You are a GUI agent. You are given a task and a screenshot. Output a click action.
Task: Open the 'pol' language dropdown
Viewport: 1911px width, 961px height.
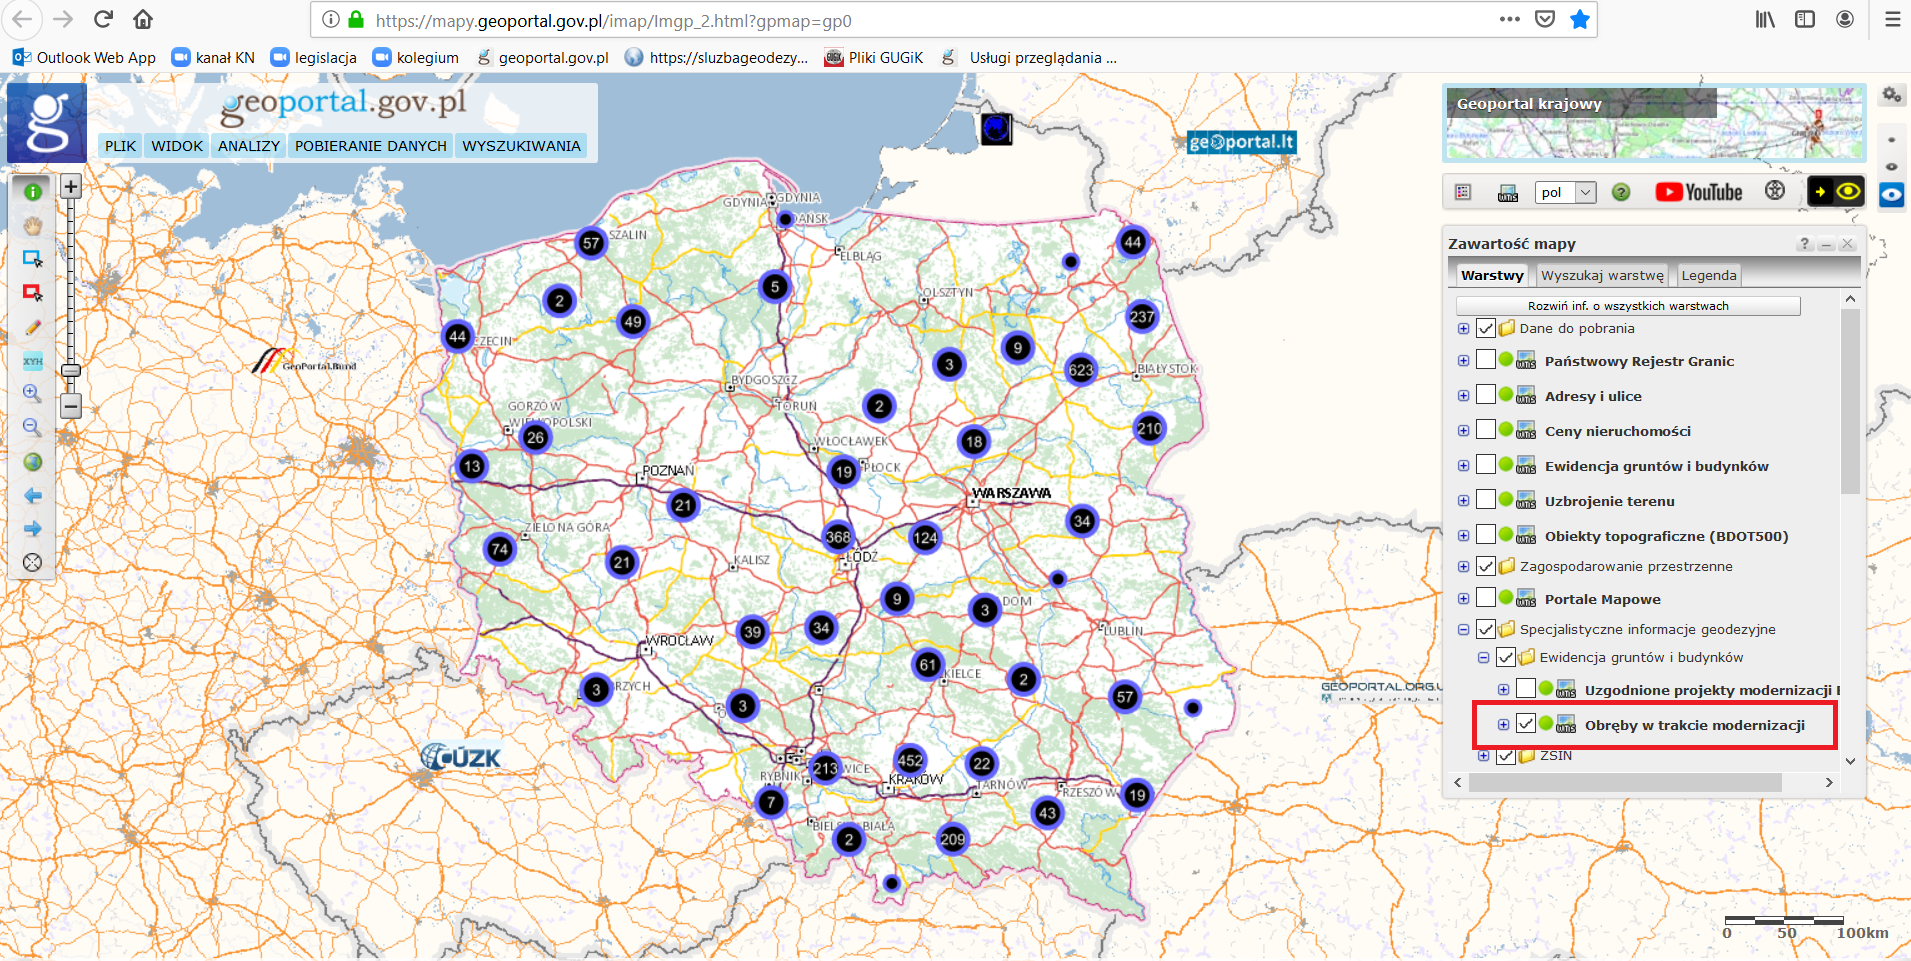click(1565, 192)
